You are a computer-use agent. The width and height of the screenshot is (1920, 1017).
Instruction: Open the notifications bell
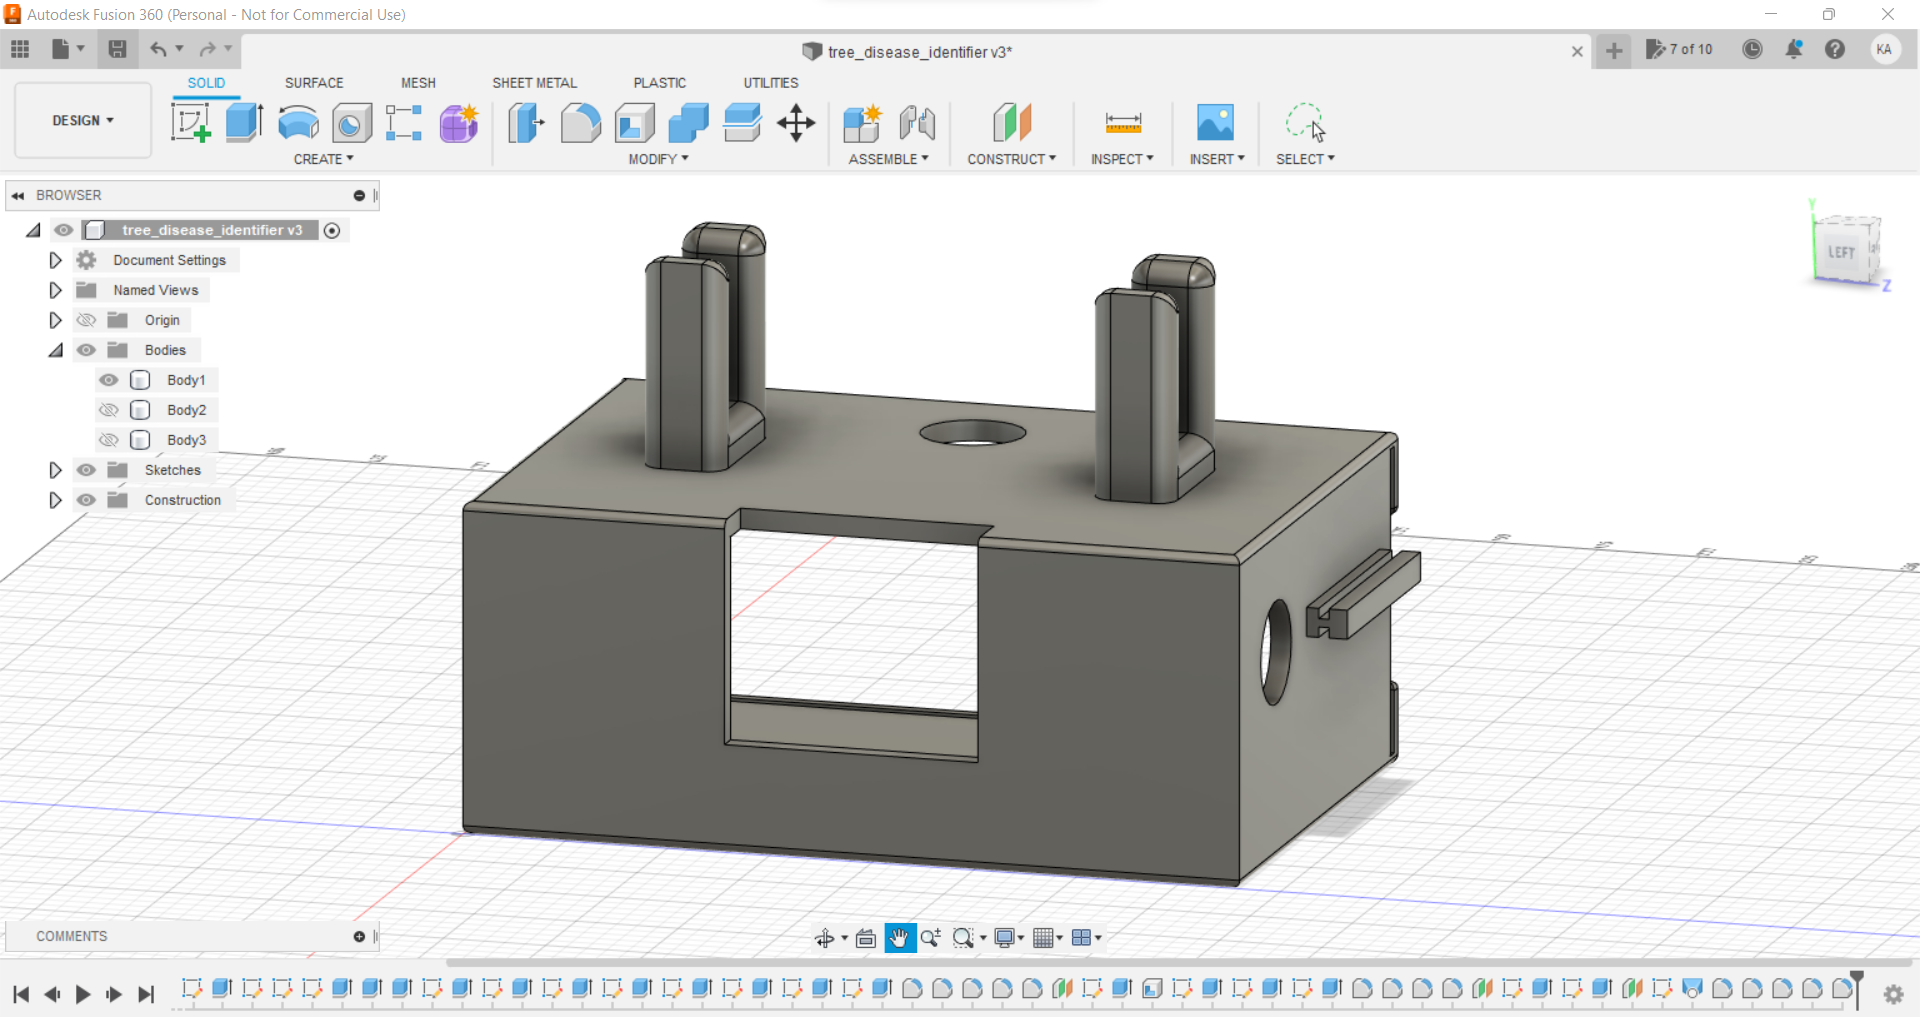(1794, 49)
